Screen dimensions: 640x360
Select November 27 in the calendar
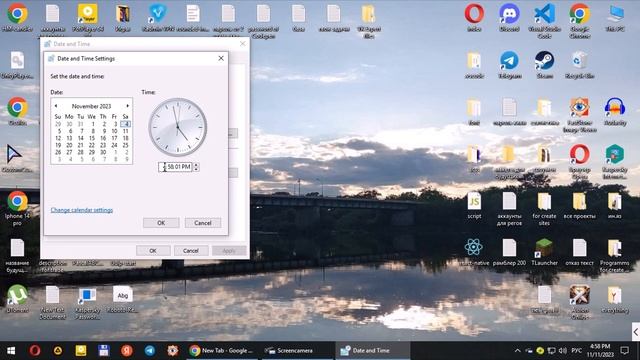point(69,152)
